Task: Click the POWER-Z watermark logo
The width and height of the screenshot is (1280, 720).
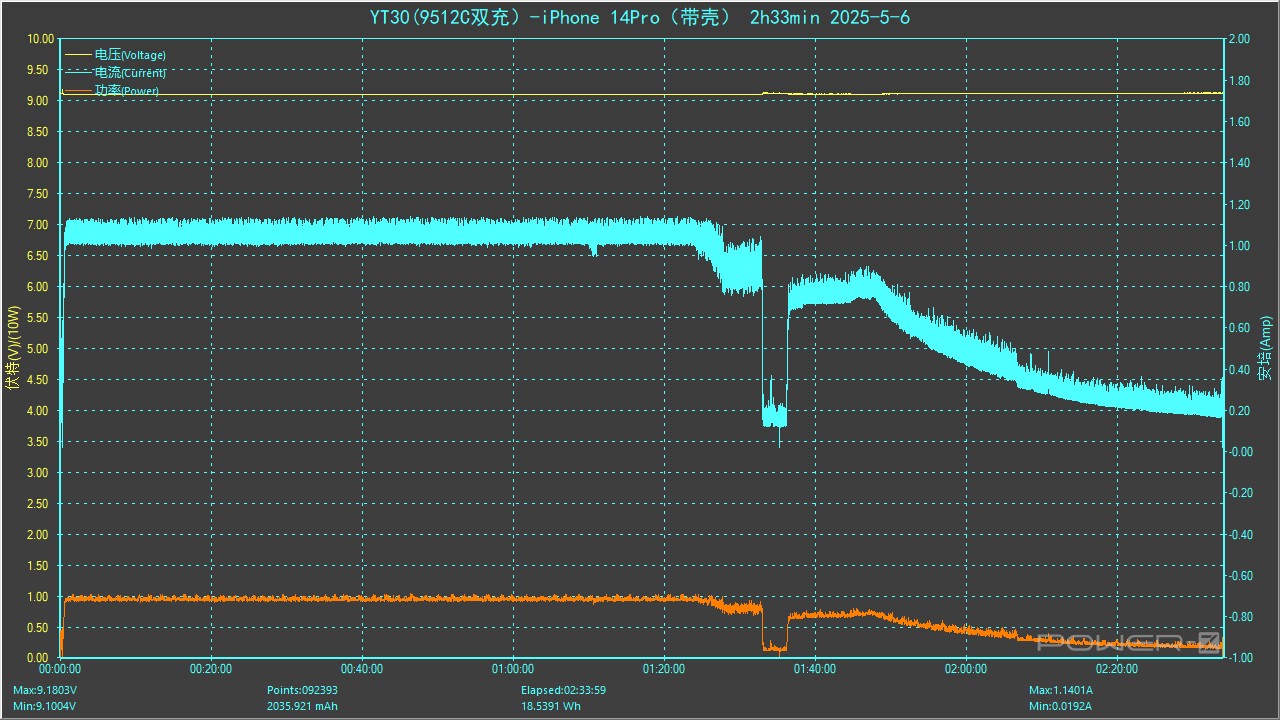Action: 1128,643
